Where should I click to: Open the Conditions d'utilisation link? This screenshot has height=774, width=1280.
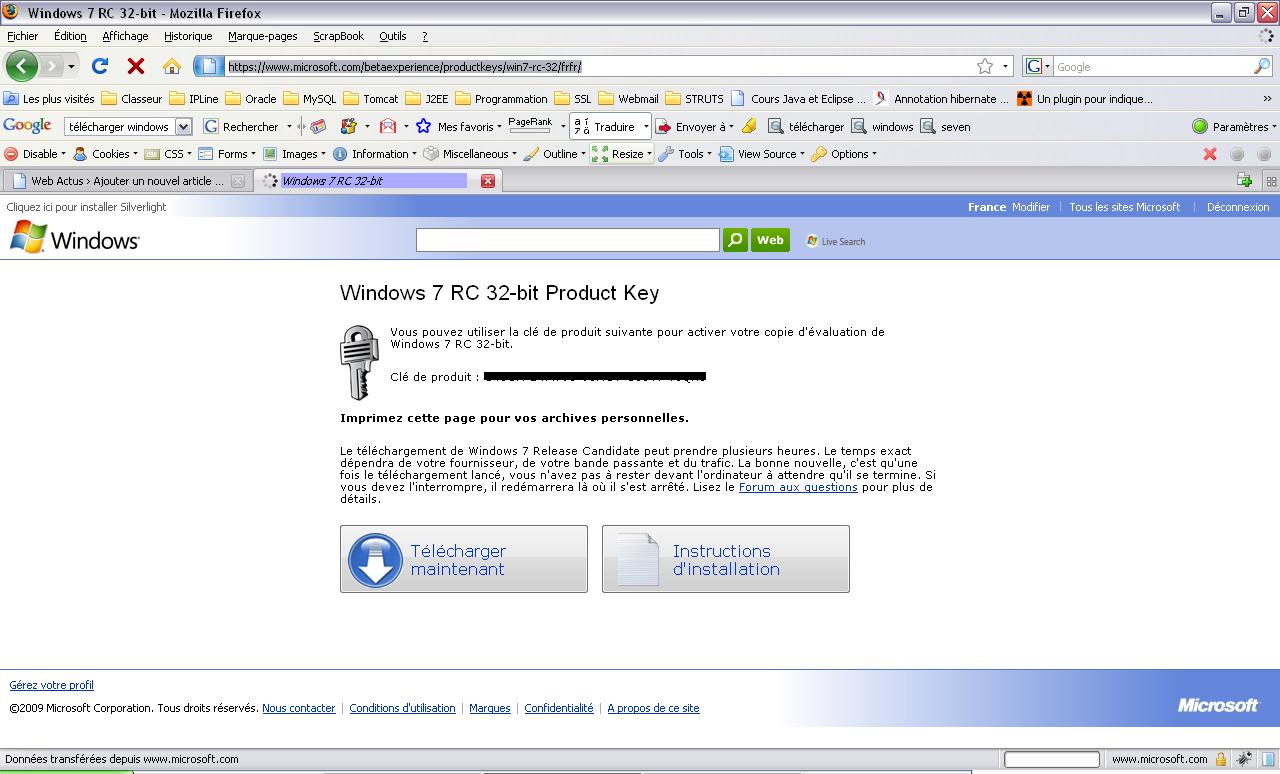click(x=402, y=708)
